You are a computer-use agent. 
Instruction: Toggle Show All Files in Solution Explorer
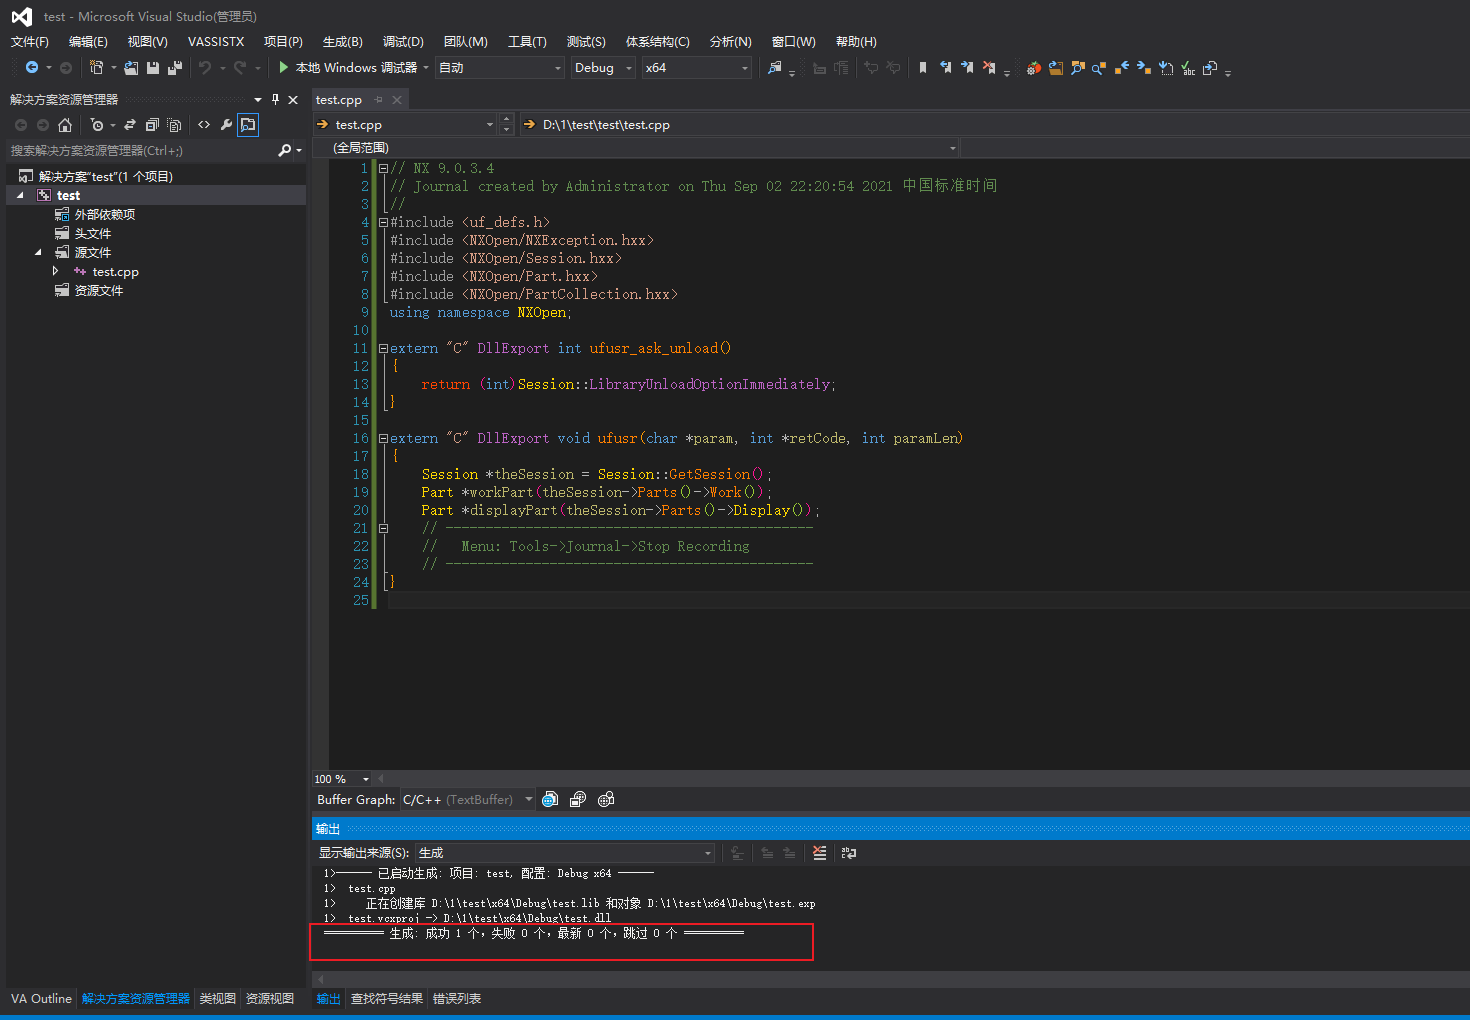(174, 125)
